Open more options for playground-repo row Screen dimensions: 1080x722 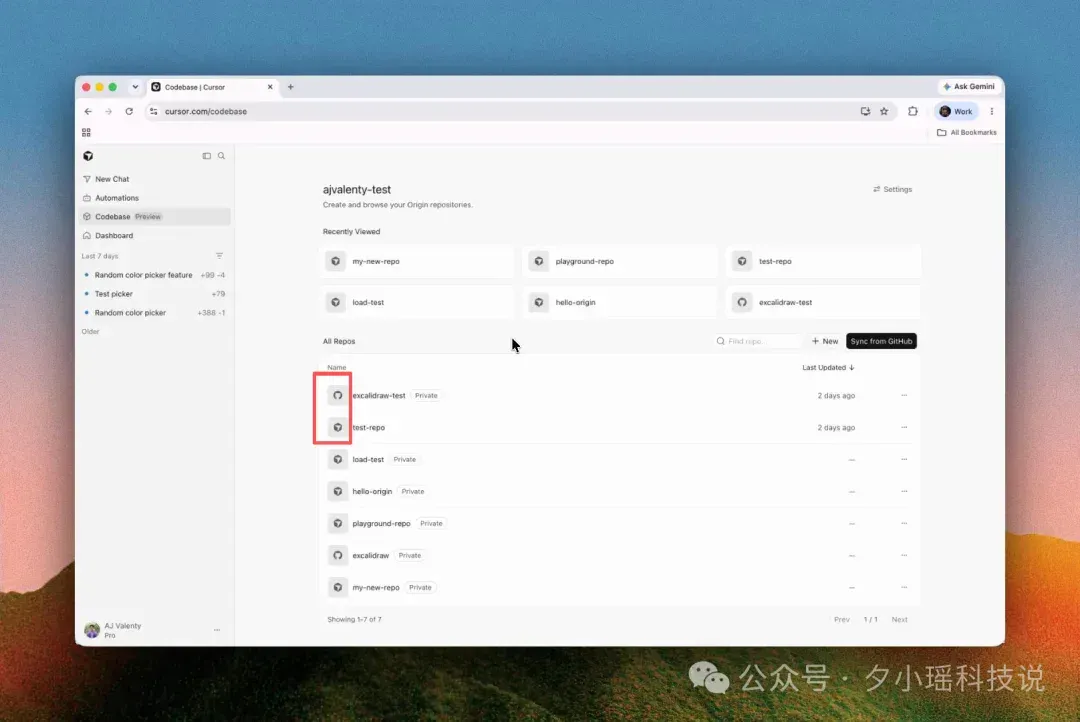904,524
